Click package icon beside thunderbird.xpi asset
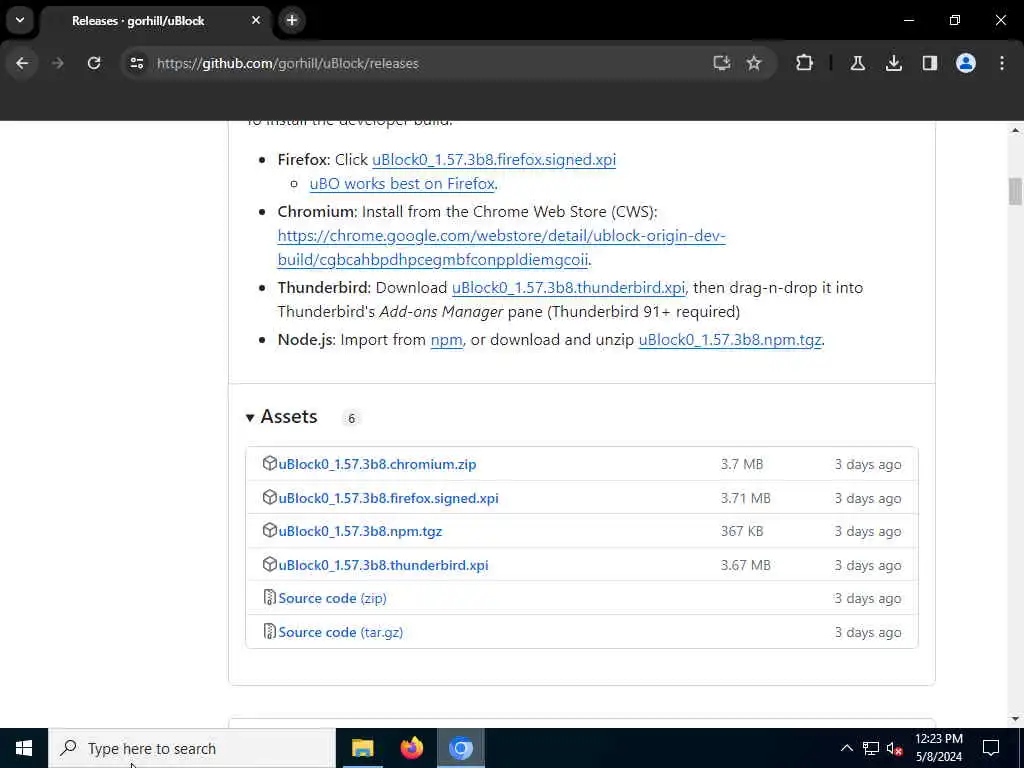The width and height of the screenshot is (1024, 768). 269,565
